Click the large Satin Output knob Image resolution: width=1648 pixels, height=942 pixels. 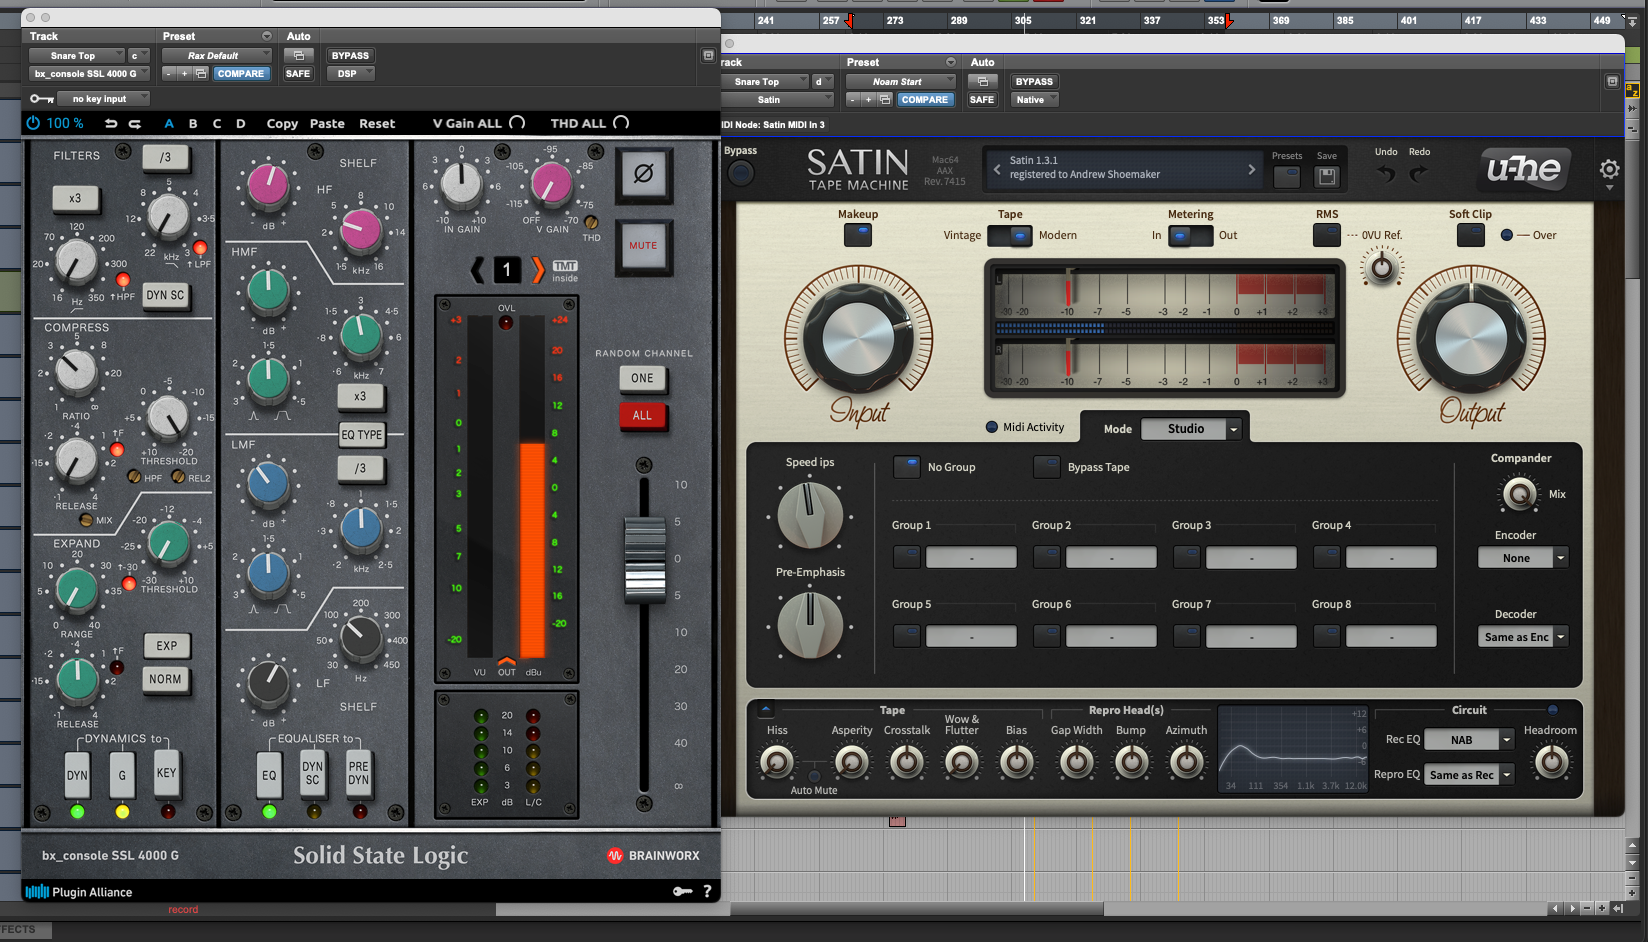pos(1471,339)
